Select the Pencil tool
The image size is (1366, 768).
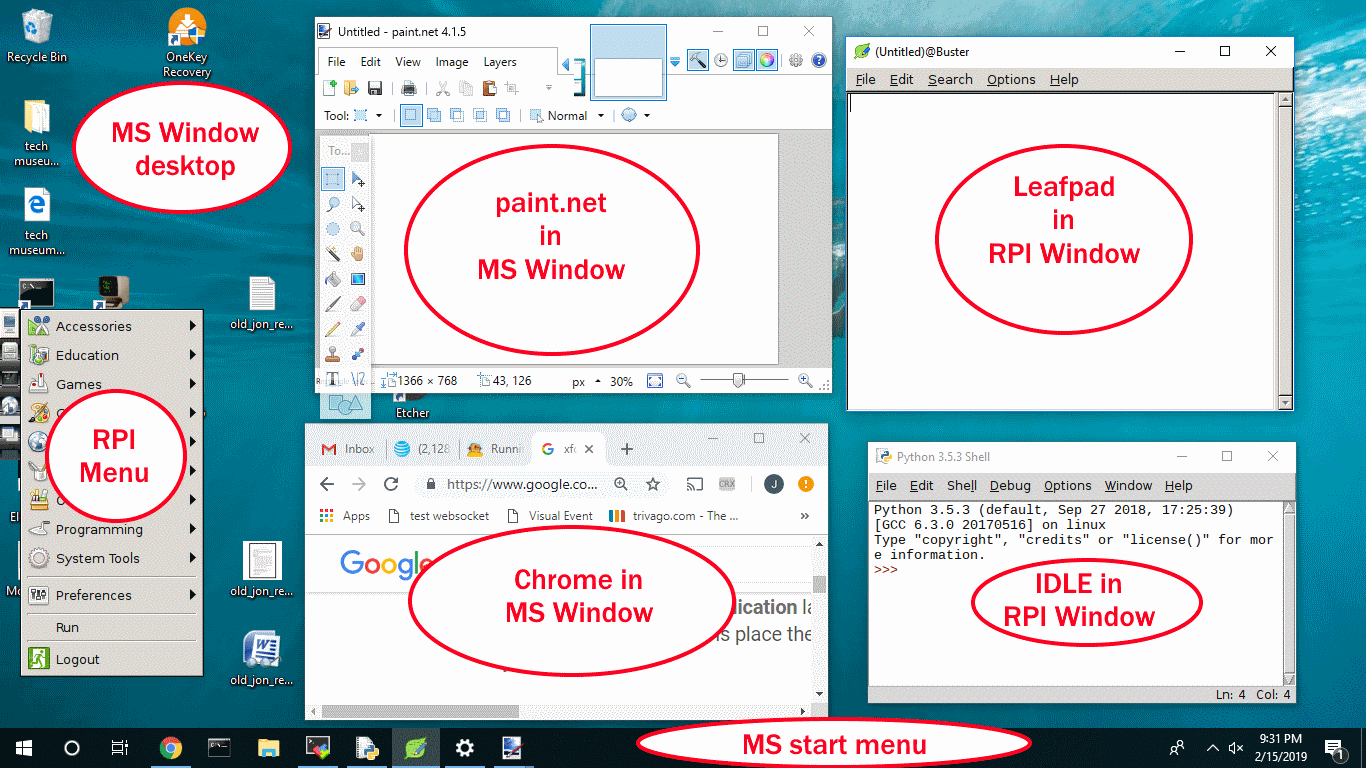click(x=333, y=328)
